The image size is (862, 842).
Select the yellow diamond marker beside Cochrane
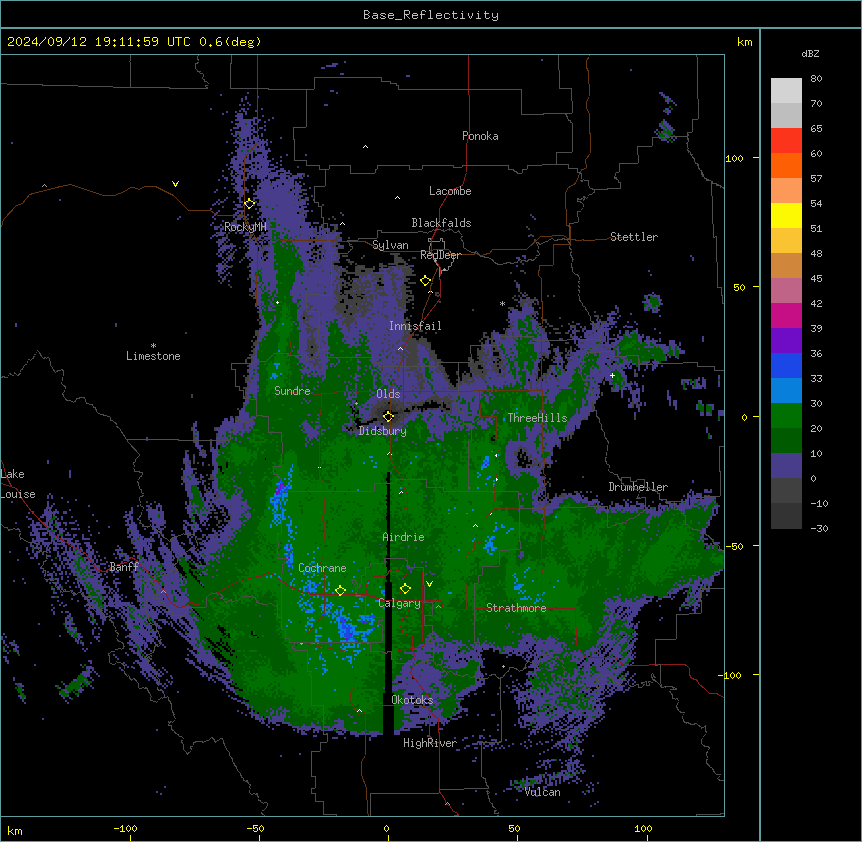pyautogui.click(x=340, y=590)
